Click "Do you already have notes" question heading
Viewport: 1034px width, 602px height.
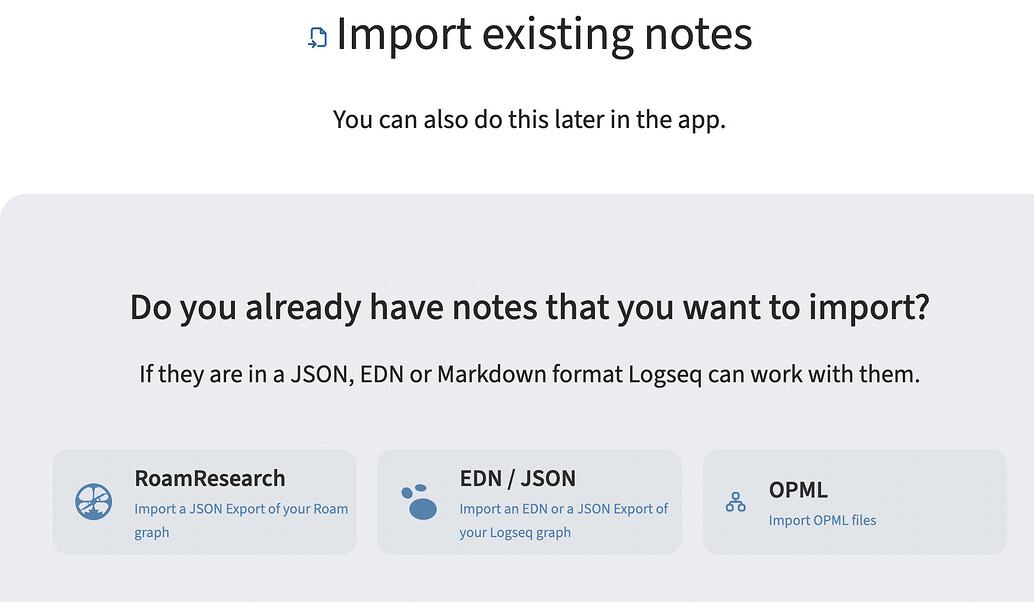click(x=529, y=307)
